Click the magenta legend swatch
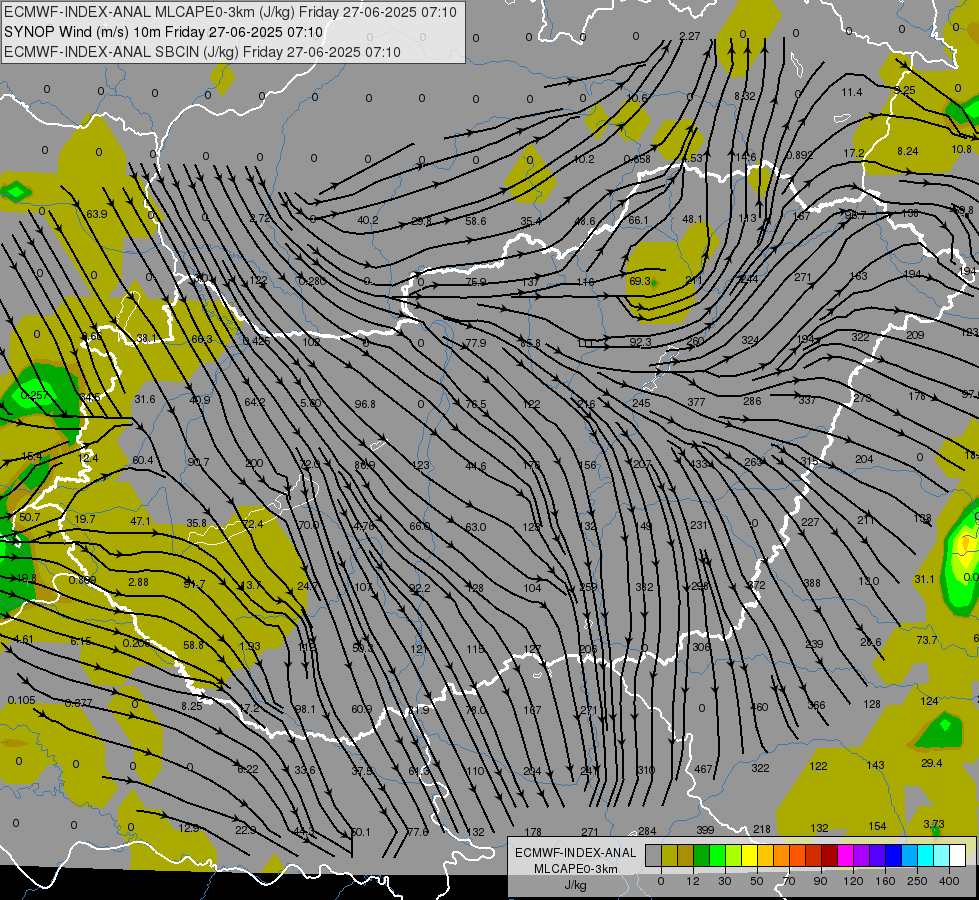The width and height of the screenshot is (979, 900). coord(845,856)
